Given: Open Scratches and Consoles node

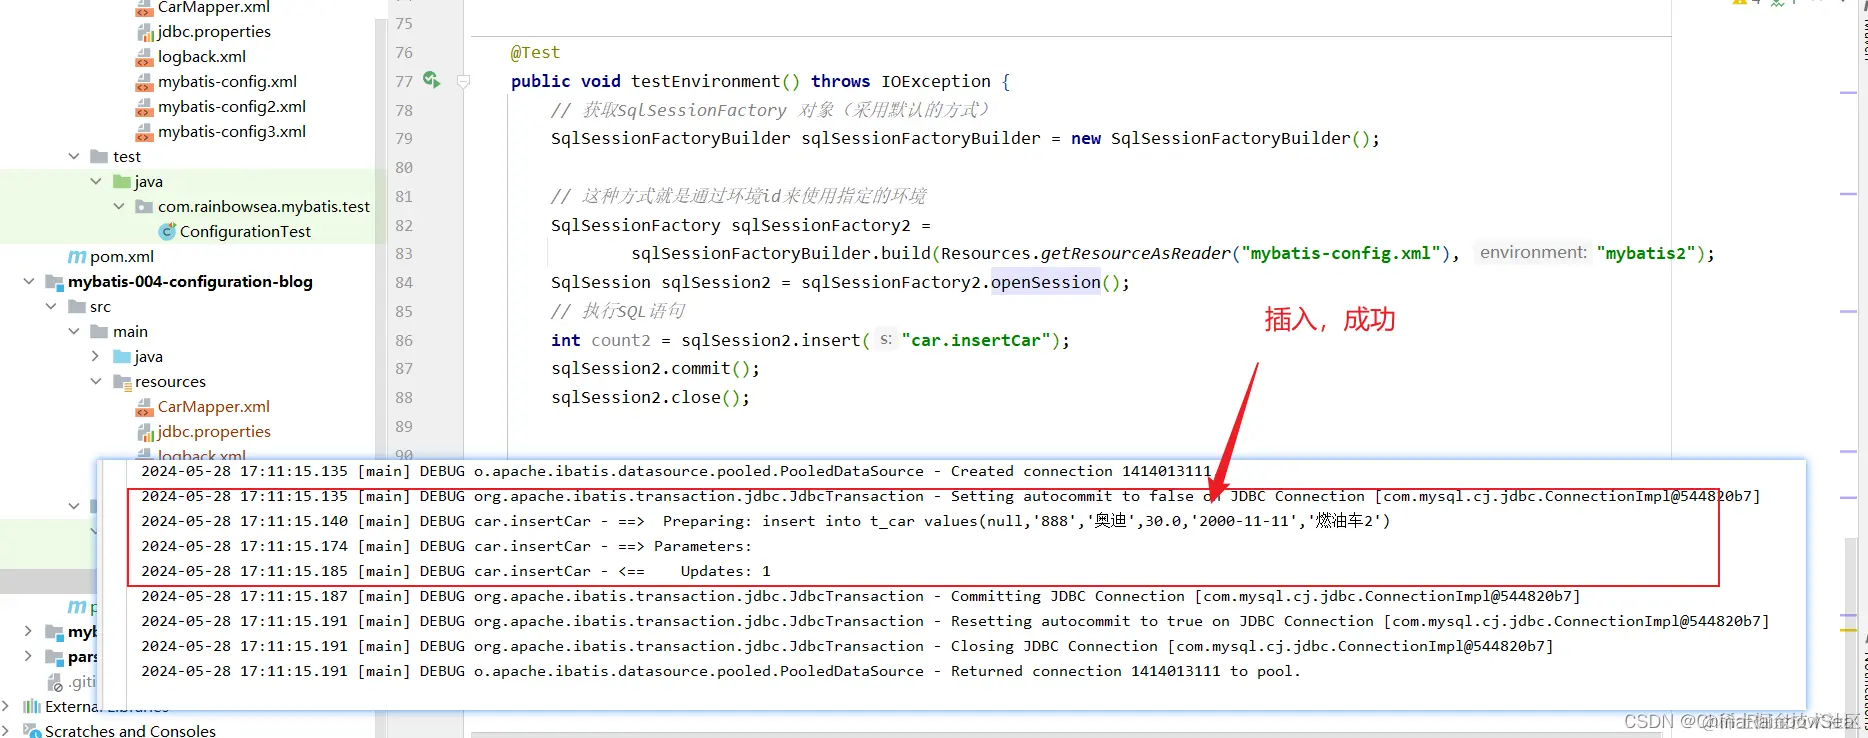Looking at the screenshot, I should 130,731.
